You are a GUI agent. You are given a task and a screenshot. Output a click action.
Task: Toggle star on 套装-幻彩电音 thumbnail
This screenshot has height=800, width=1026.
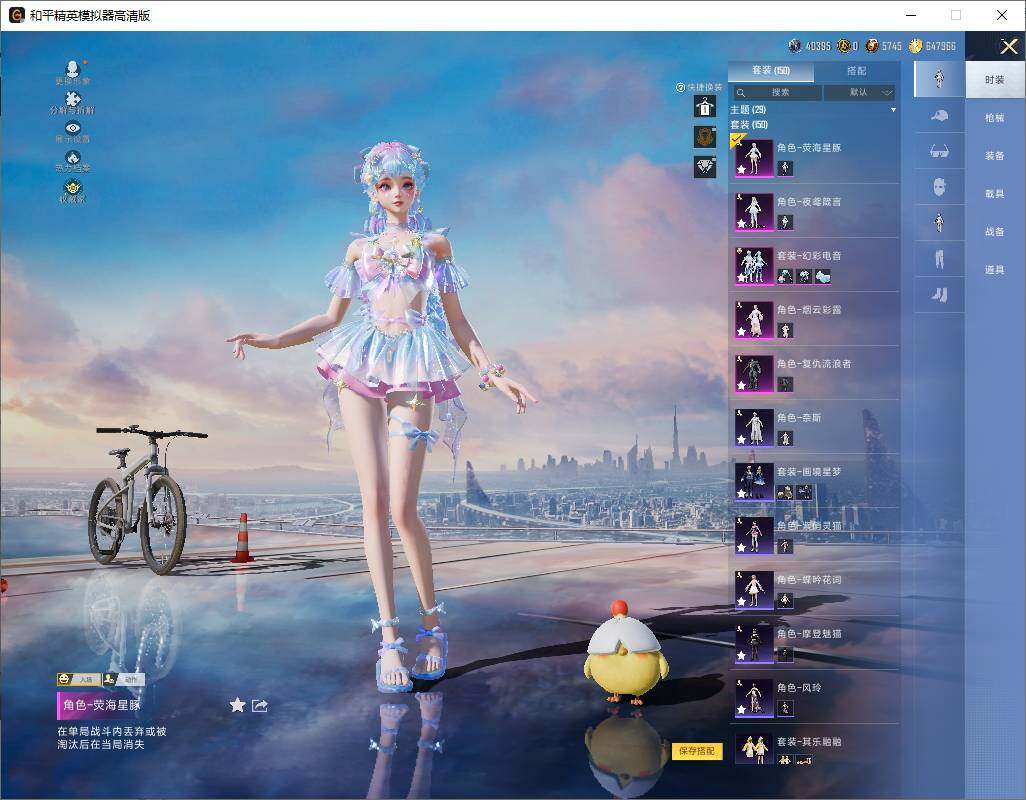[x=741, y=278]
